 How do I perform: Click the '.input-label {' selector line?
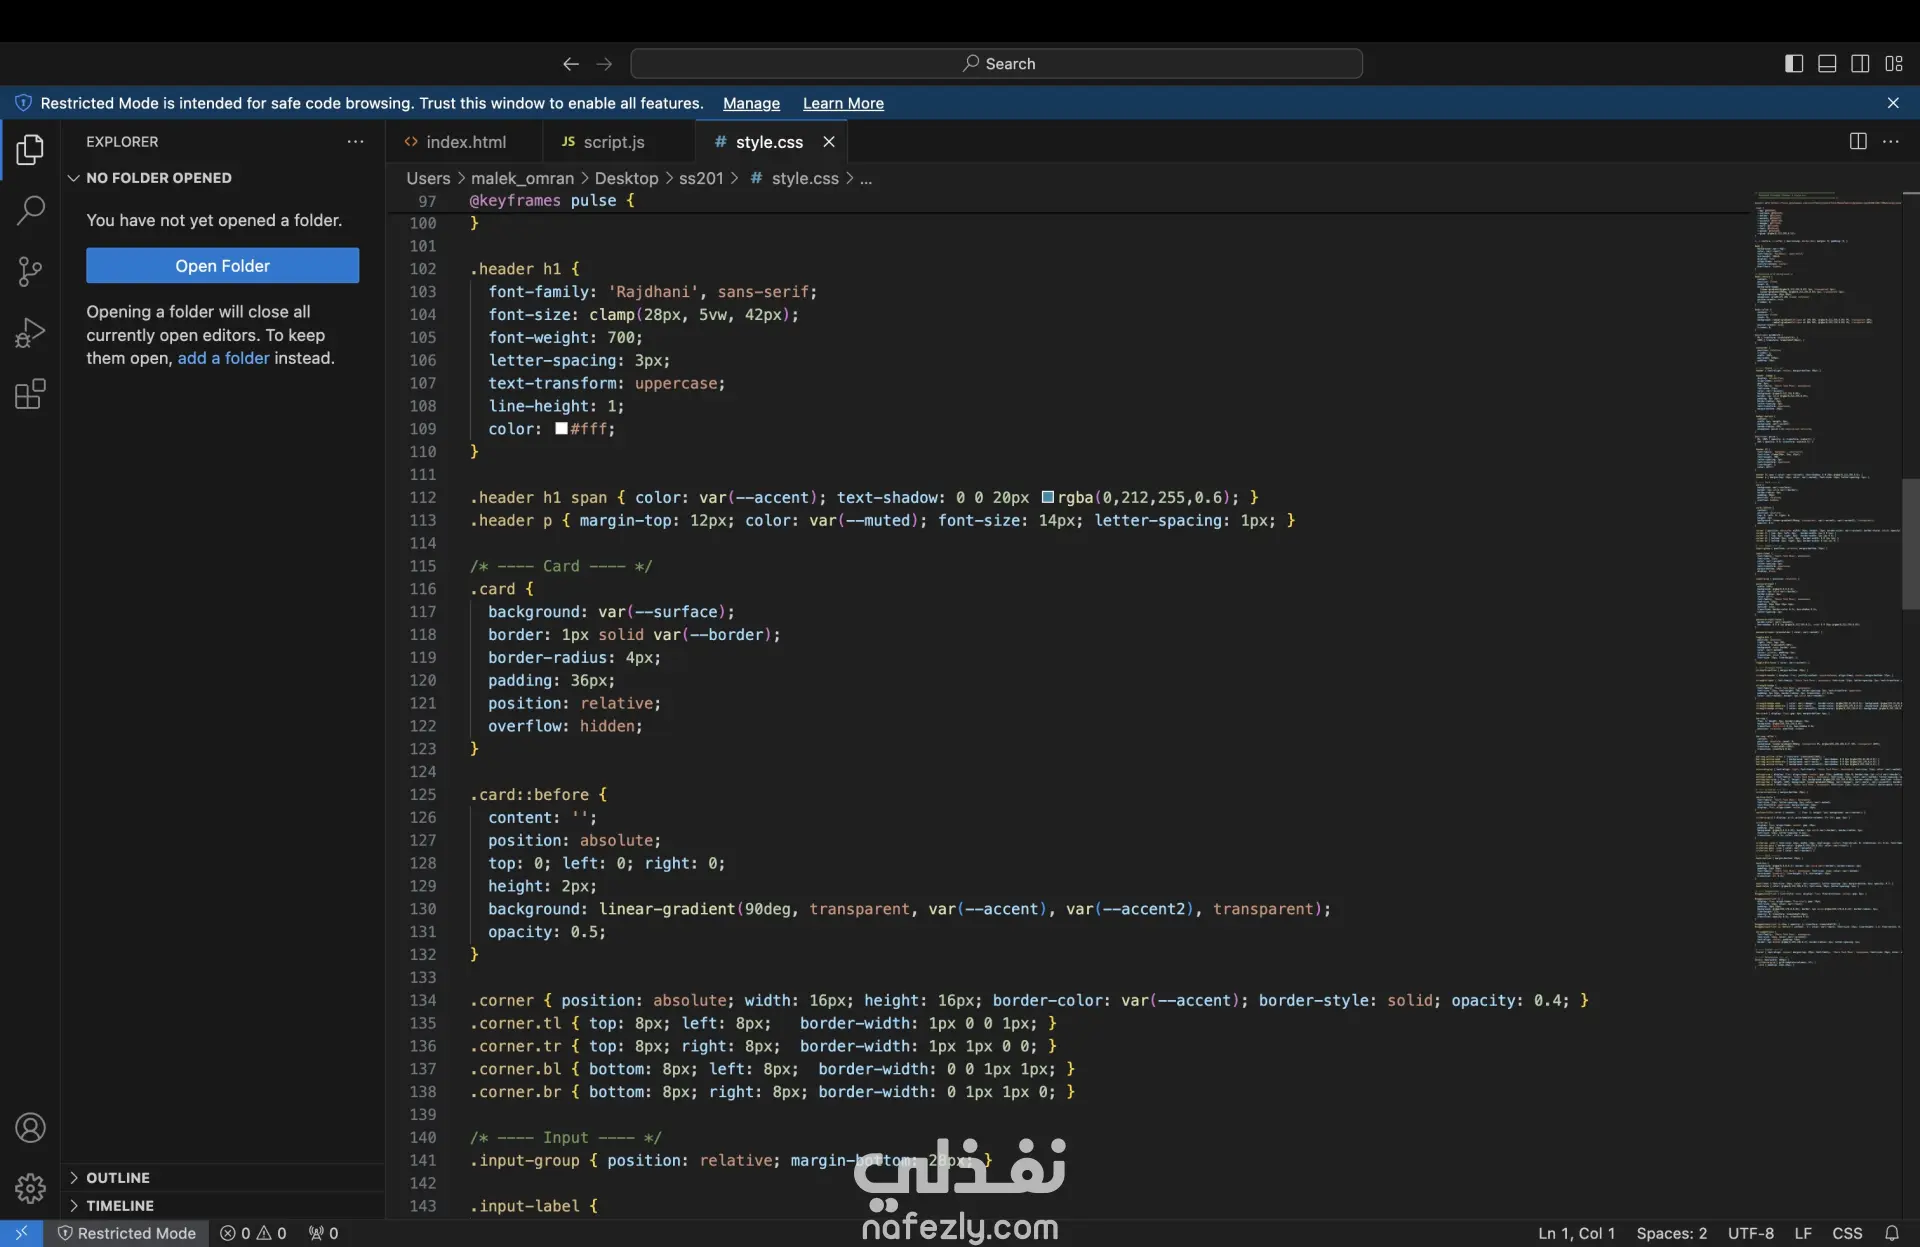[x=534, y=1206]
